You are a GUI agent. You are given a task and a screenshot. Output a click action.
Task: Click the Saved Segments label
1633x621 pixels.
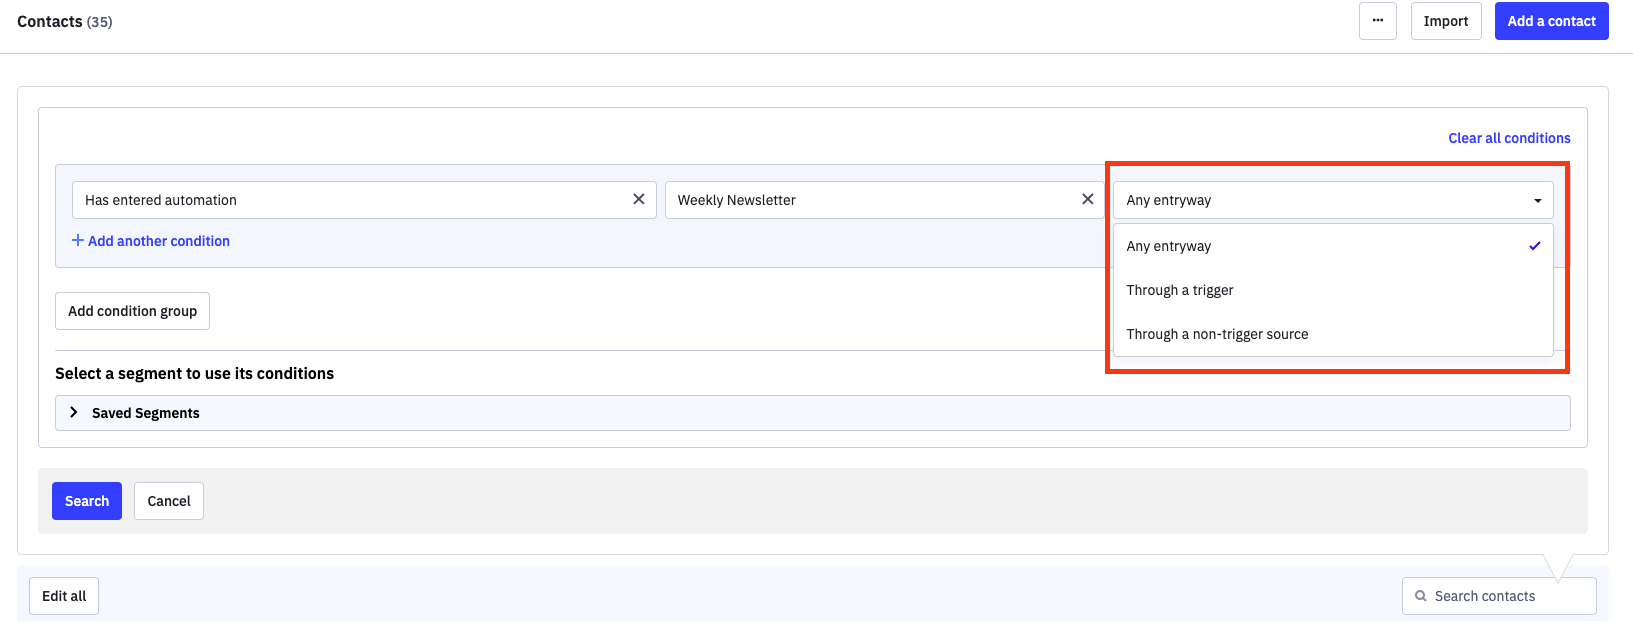[x=146, y=413]
